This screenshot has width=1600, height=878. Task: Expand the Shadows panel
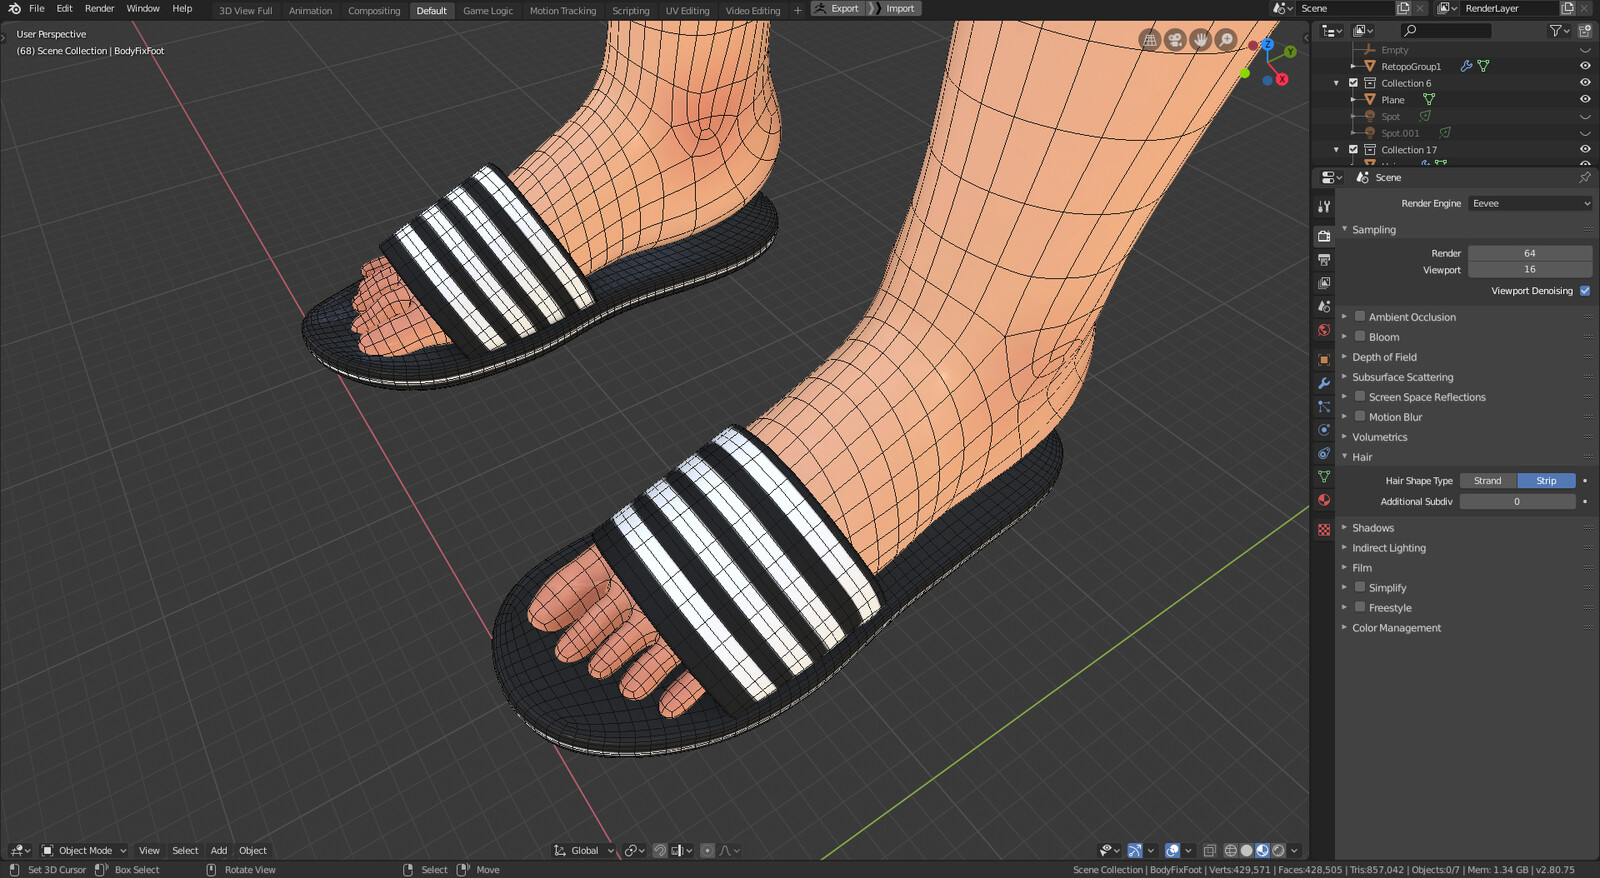point(1372,528)
